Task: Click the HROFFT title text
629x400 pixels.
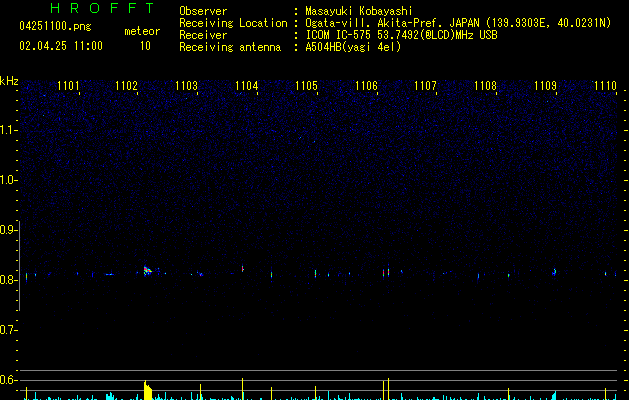Action: [103, 8]
